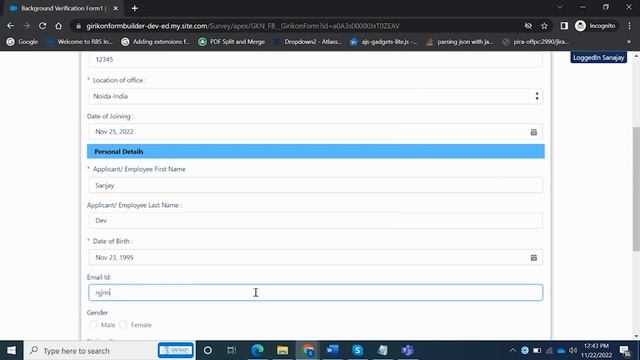Click the lock icon in the address bar
640x360 pixels.
(x=78, y=26)
